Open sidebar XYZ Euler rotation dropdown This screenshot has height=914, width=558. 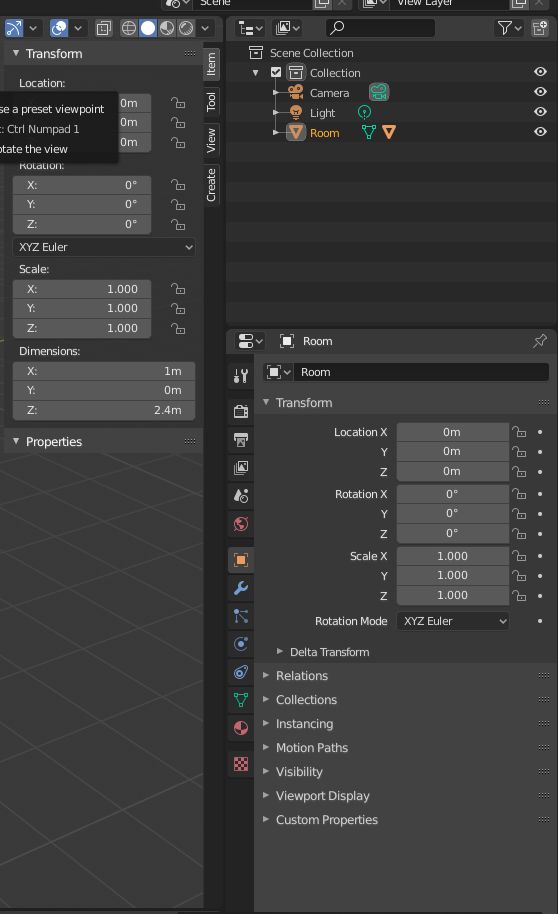point(104,247)
